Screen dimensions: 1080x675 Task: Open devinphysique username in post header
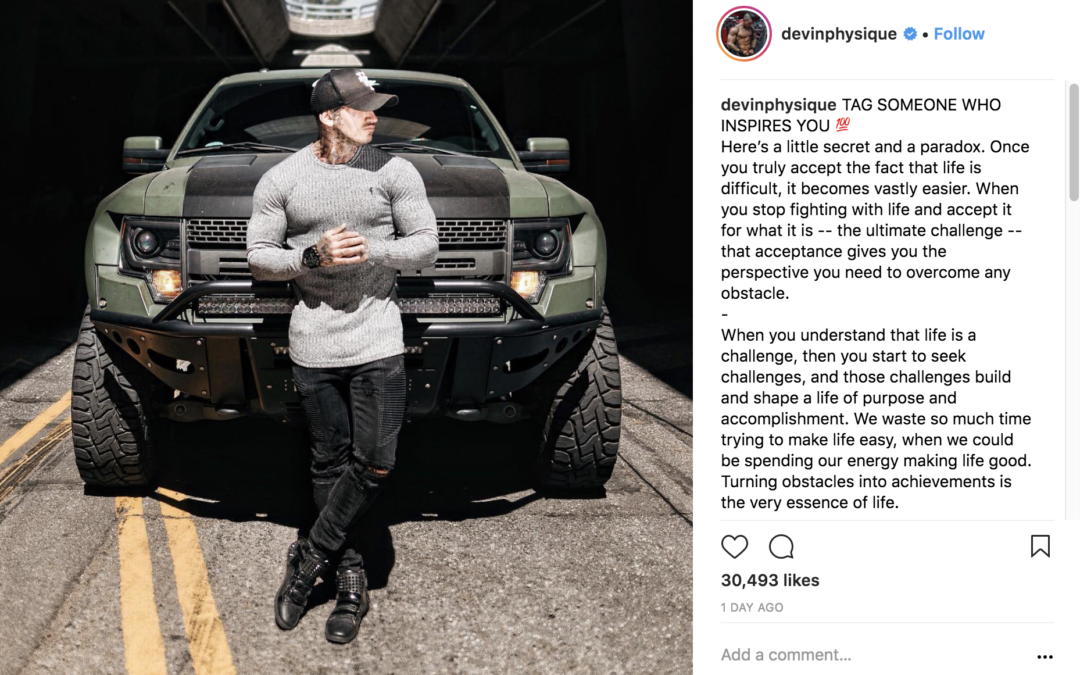tap(838, 34)
